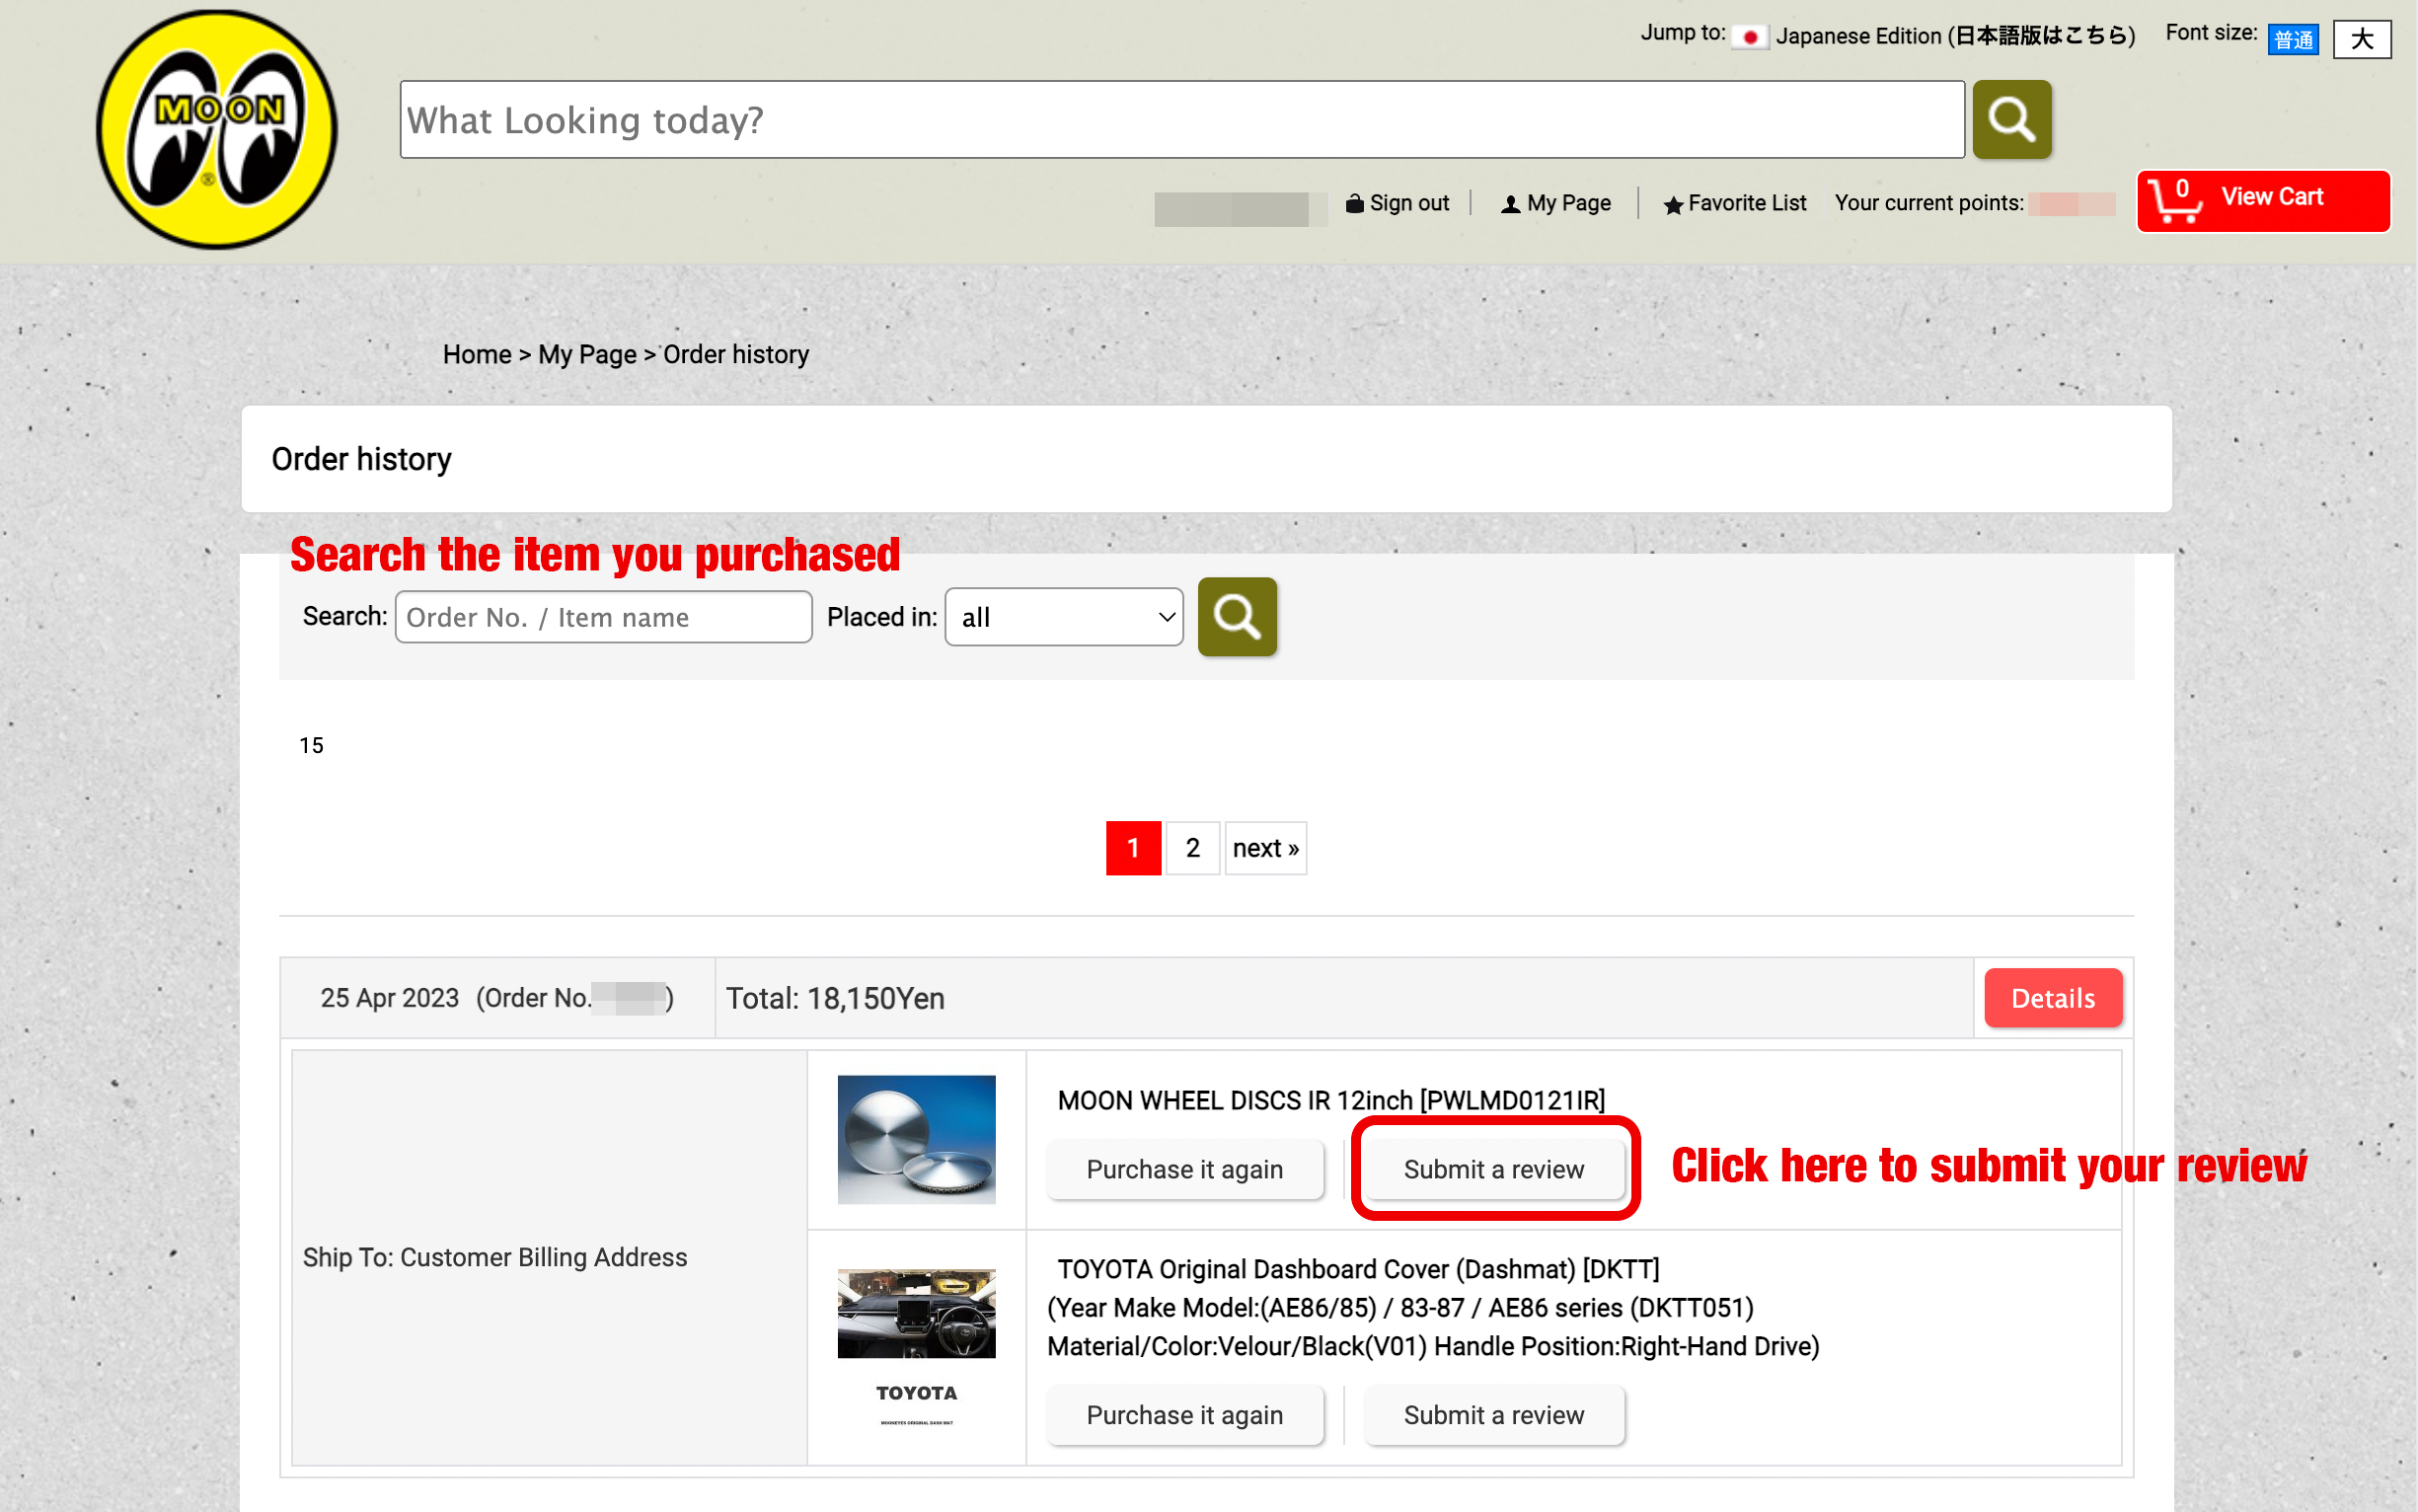Click the result count 15
The height and width of the screenshot is (1512, 2418).
[311, 745]
